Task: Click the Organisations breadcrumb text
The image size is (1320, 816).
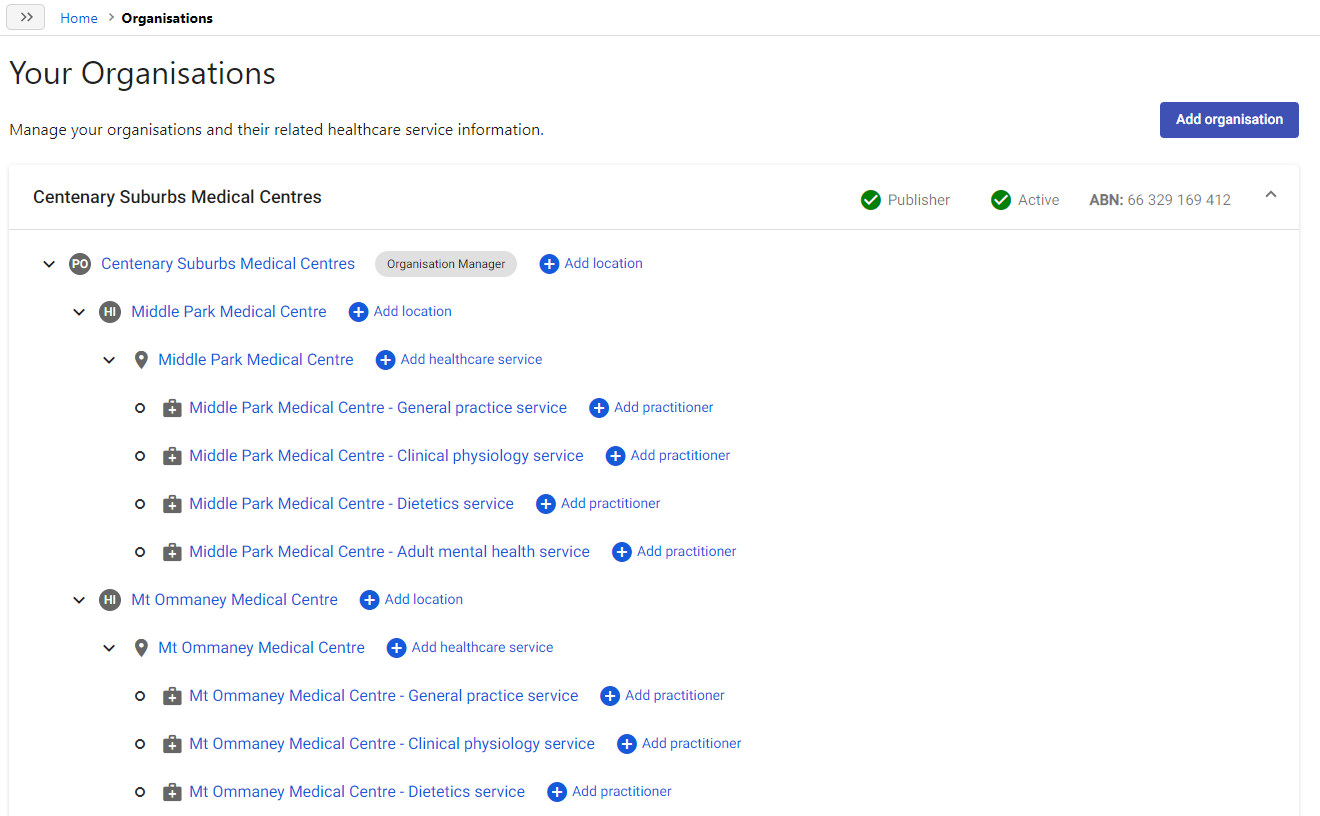Action: (167, 18)
